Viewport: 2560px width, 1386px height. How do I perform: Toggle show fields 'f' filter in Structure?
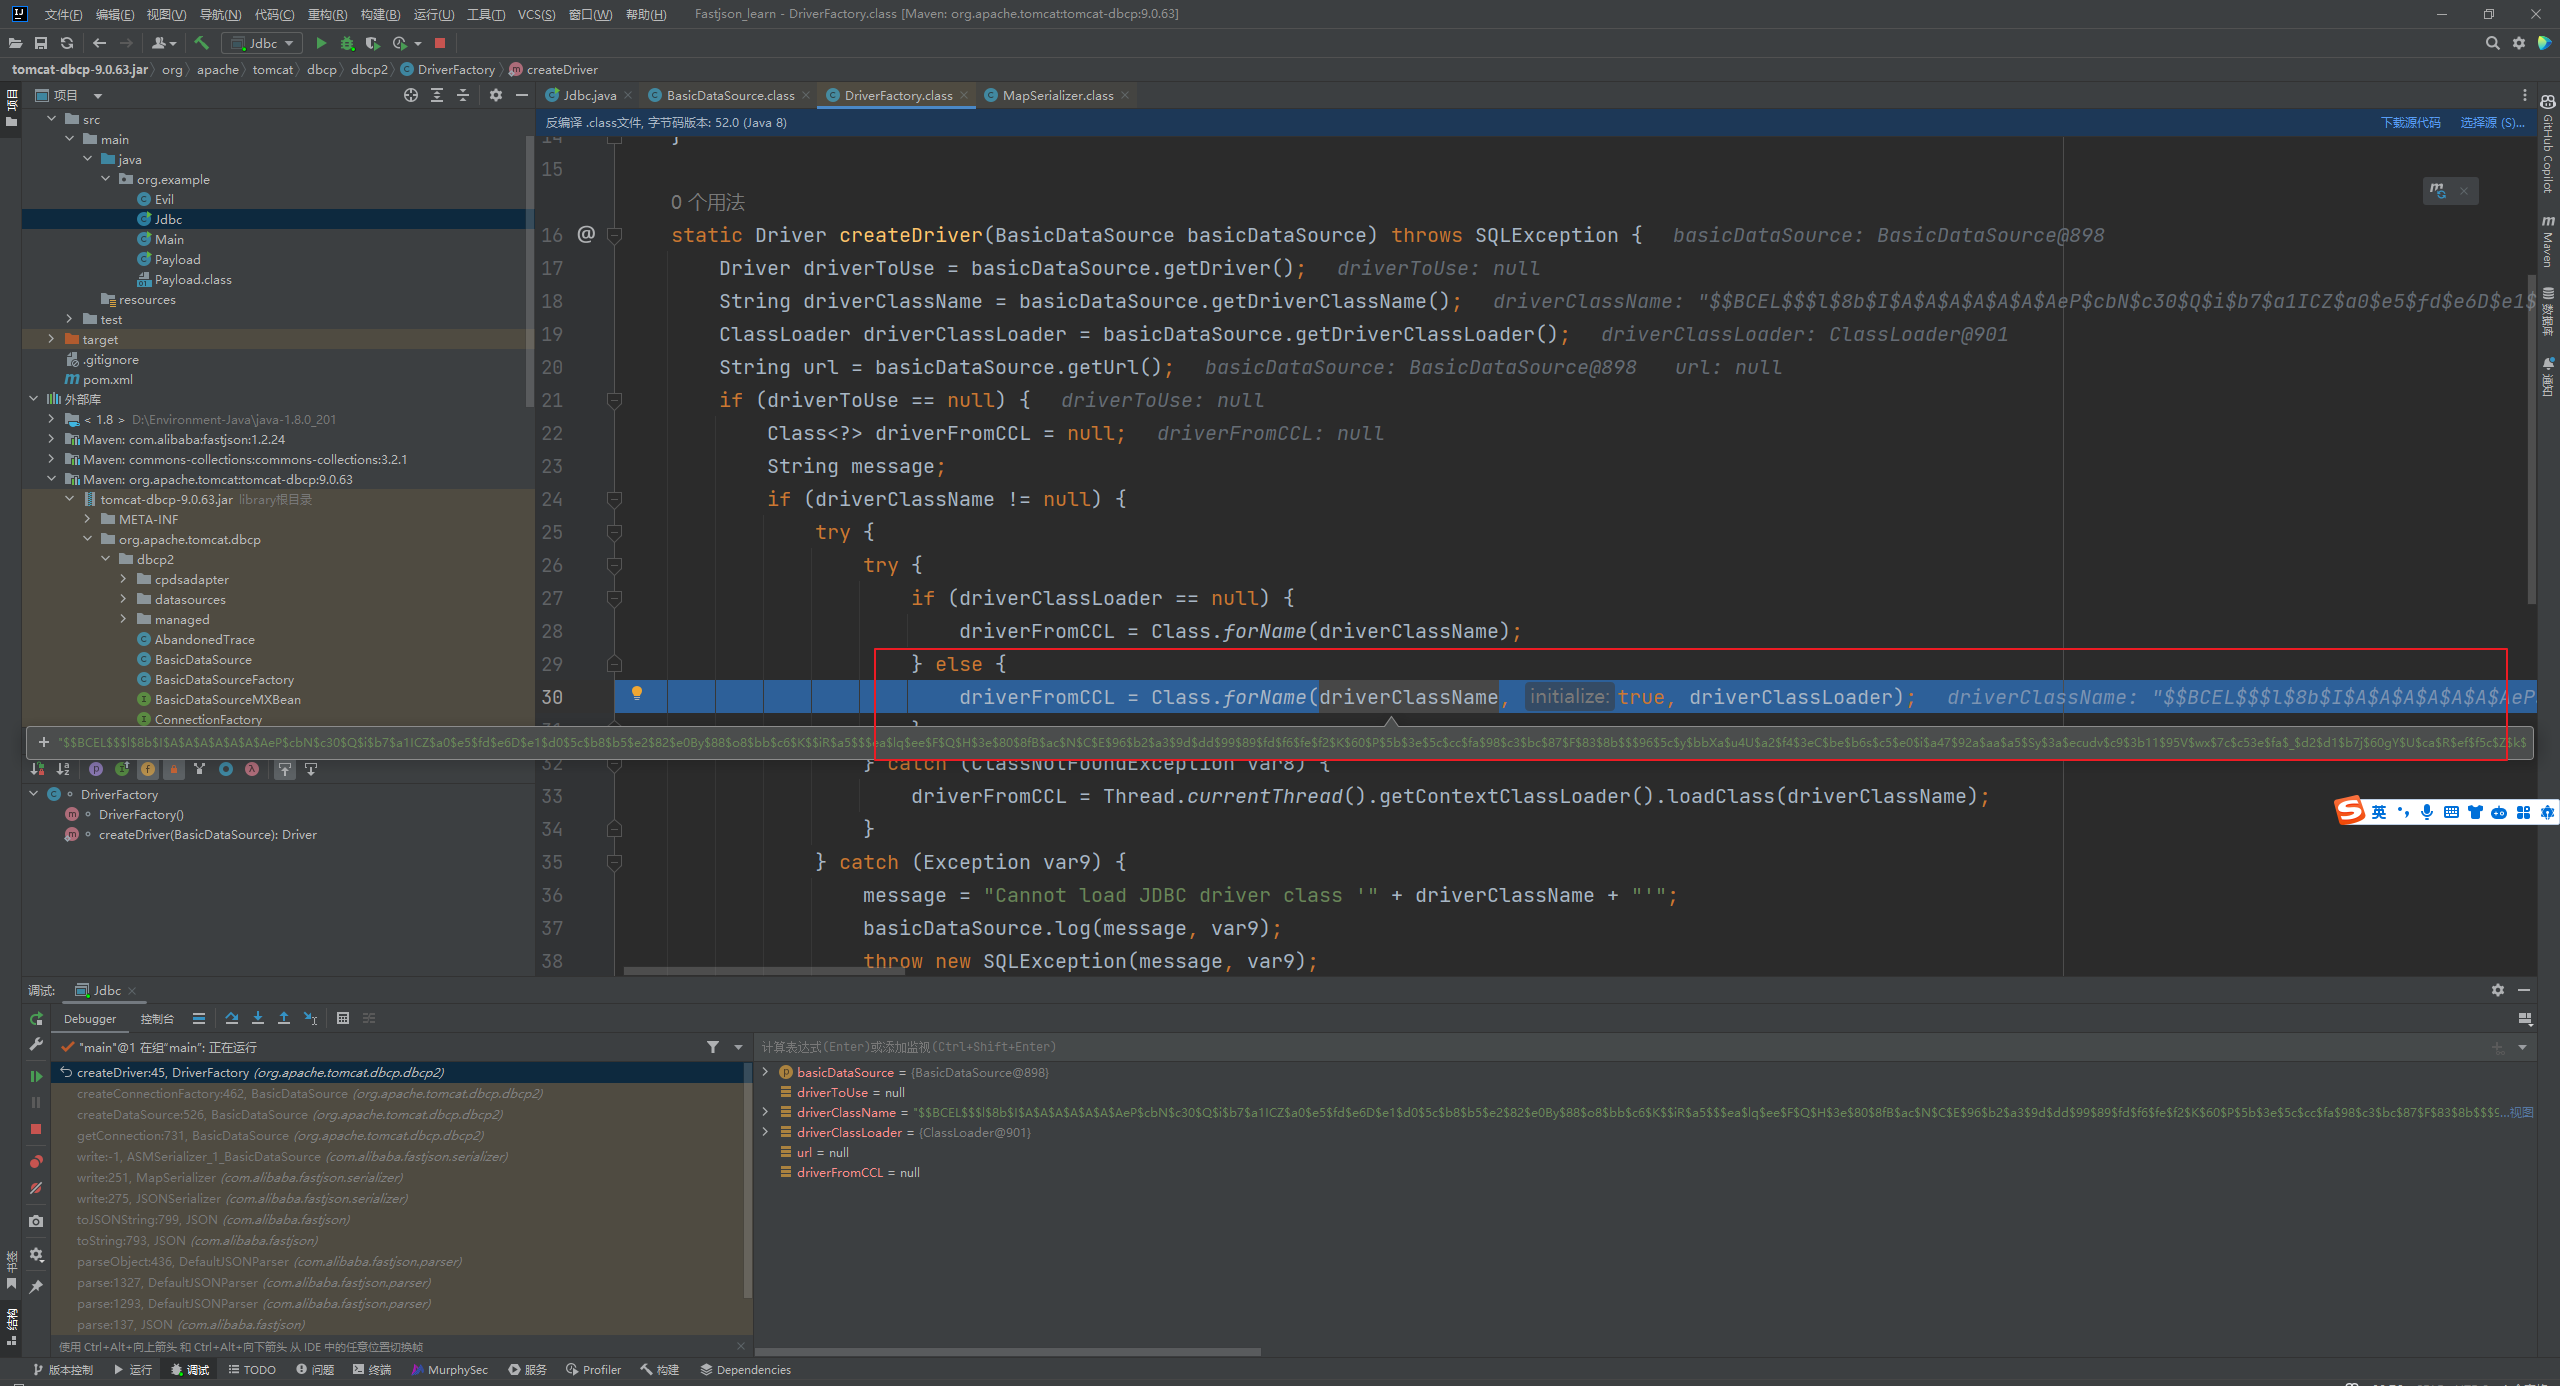point(148,769)
